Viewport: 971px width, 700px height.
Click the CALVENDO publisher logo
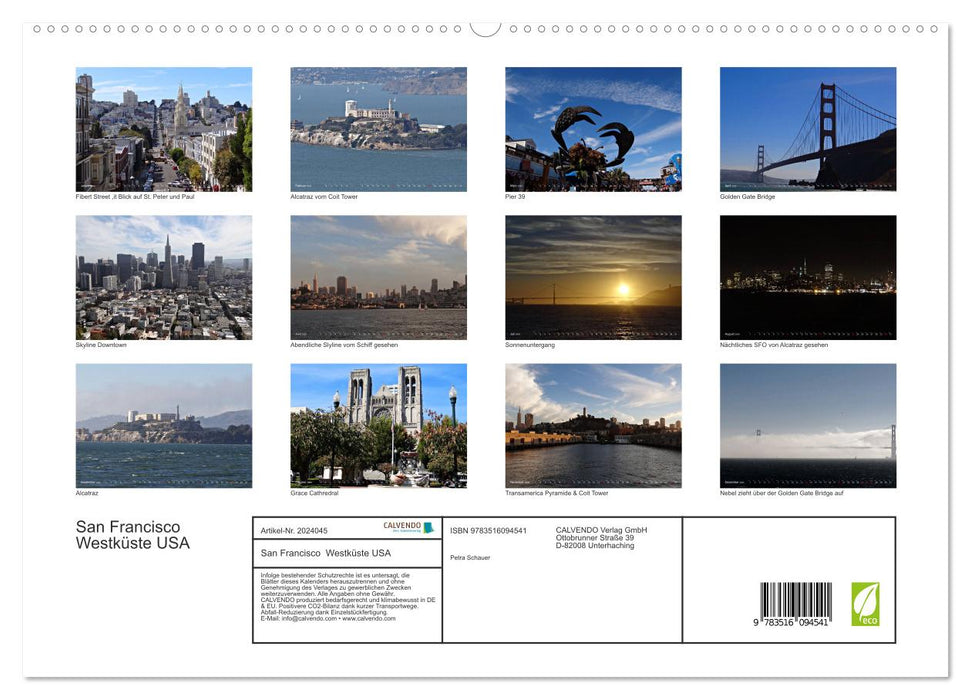pos(403,526)
